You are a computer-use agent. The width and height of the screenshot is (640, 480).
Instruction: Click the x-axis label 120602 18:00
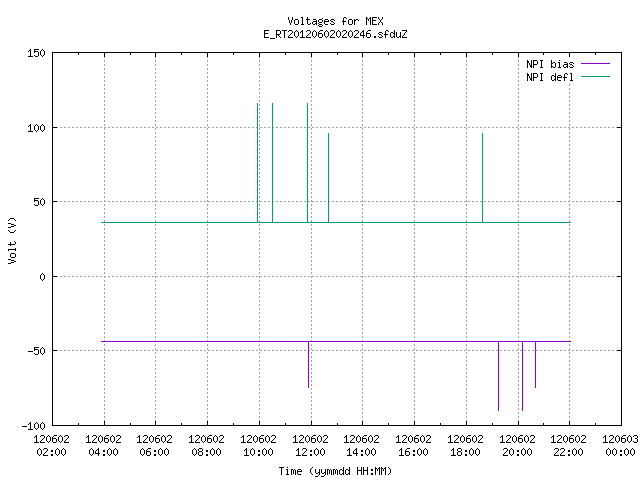pos(465,446)
